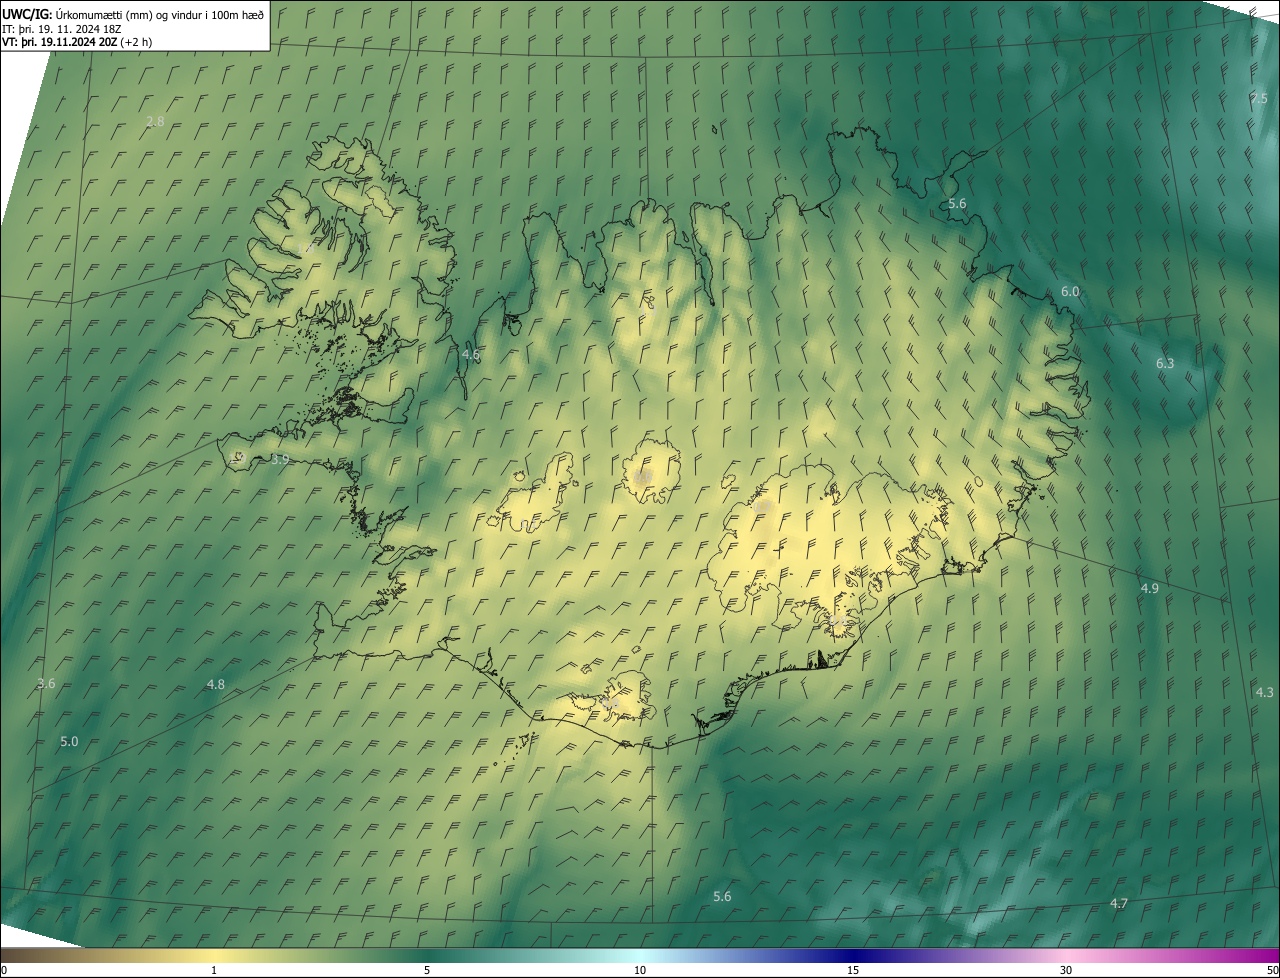Click the 3.9 value label on the map
The width and height of the screenshot is (1280, 978).
(x=280, y=460)
